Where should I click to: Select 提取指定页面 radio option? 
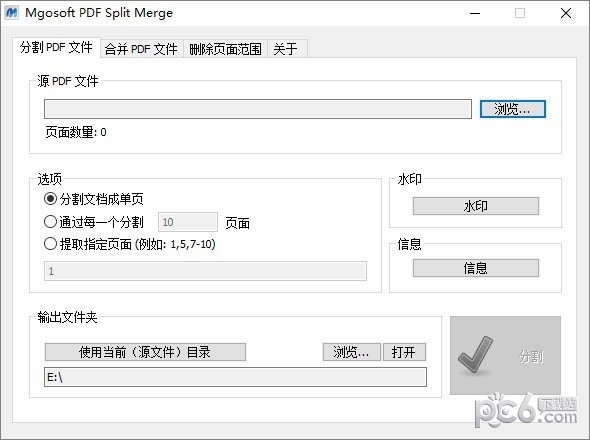pyautogui.click(x=130, y=244)
